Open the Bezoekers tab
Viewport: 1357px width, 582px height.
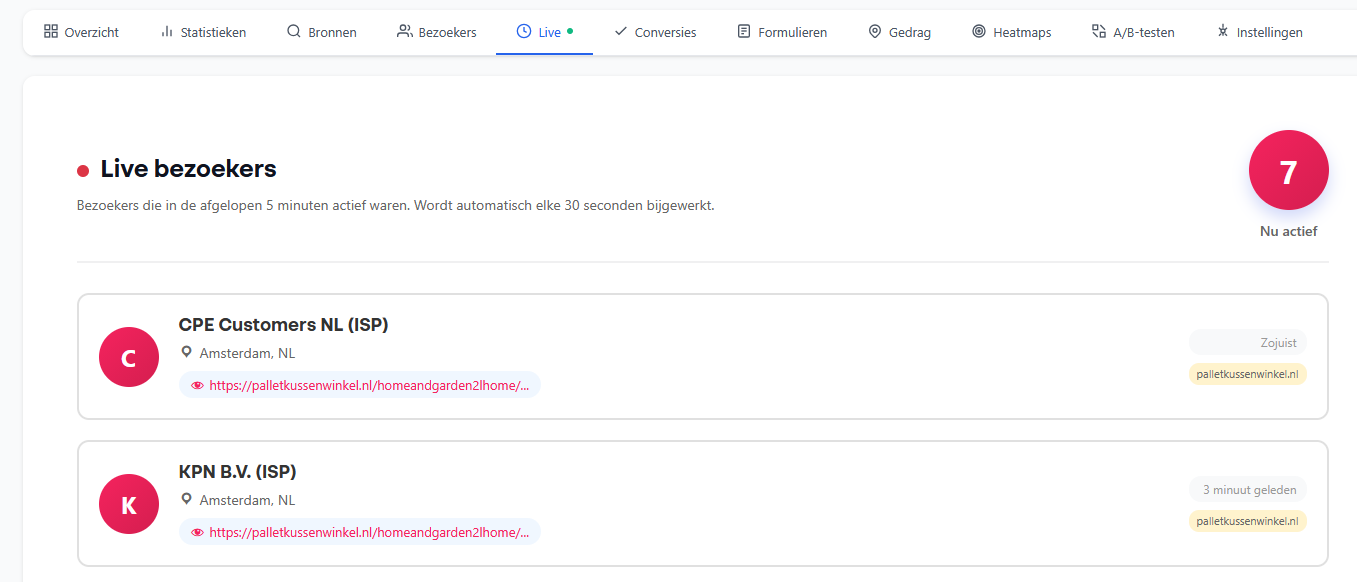(x=437, y=32)
